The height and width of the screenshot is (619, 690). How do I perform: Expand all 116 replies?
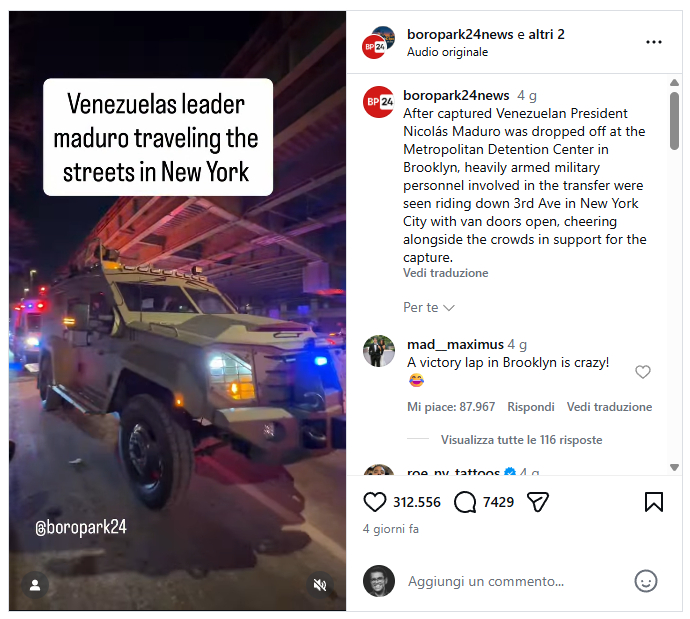coord(521,440)
